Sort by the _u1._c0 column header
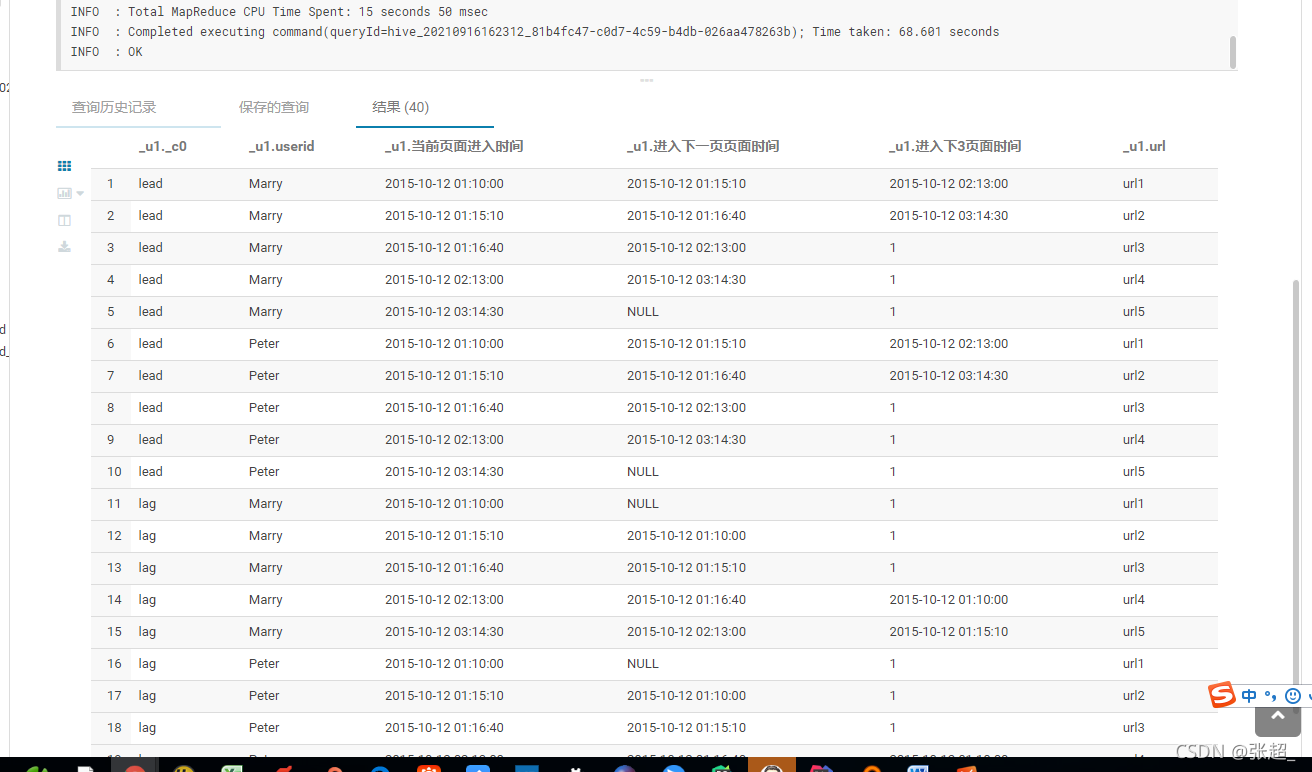This screenshot has width=1312, height=772. [163, 146]
